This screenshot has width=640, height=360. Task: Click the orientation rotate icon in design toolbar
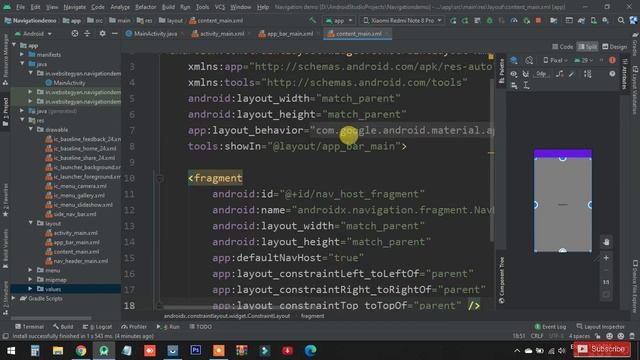click(x=529, y=60)
